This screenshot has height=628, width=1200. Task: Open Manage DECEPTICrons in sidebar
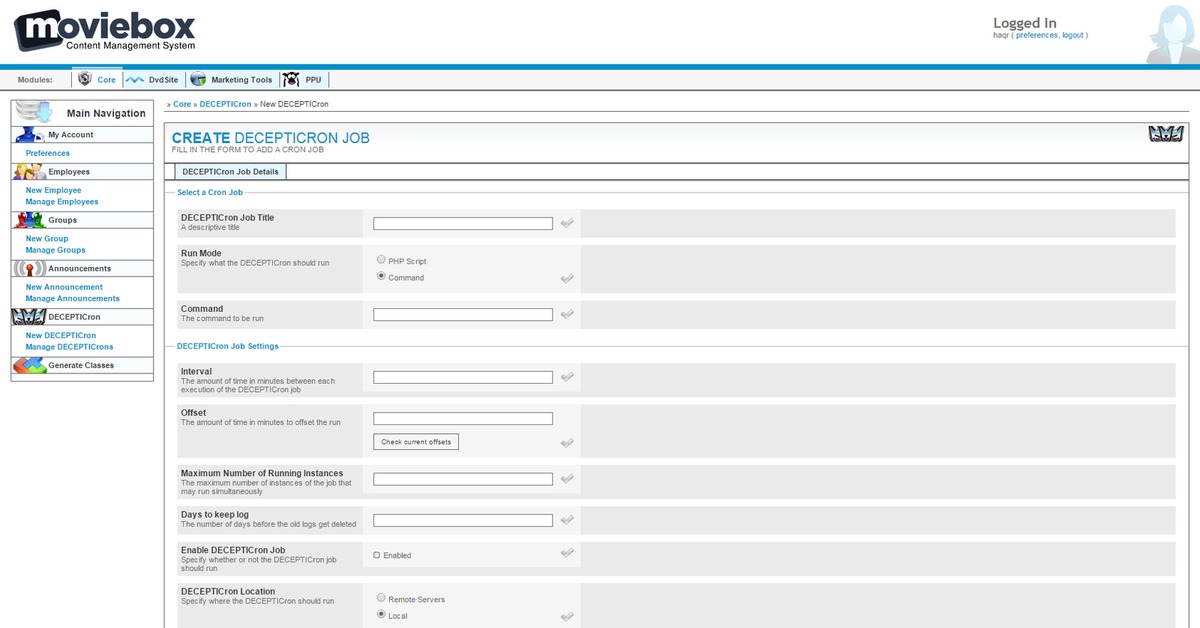69,347
